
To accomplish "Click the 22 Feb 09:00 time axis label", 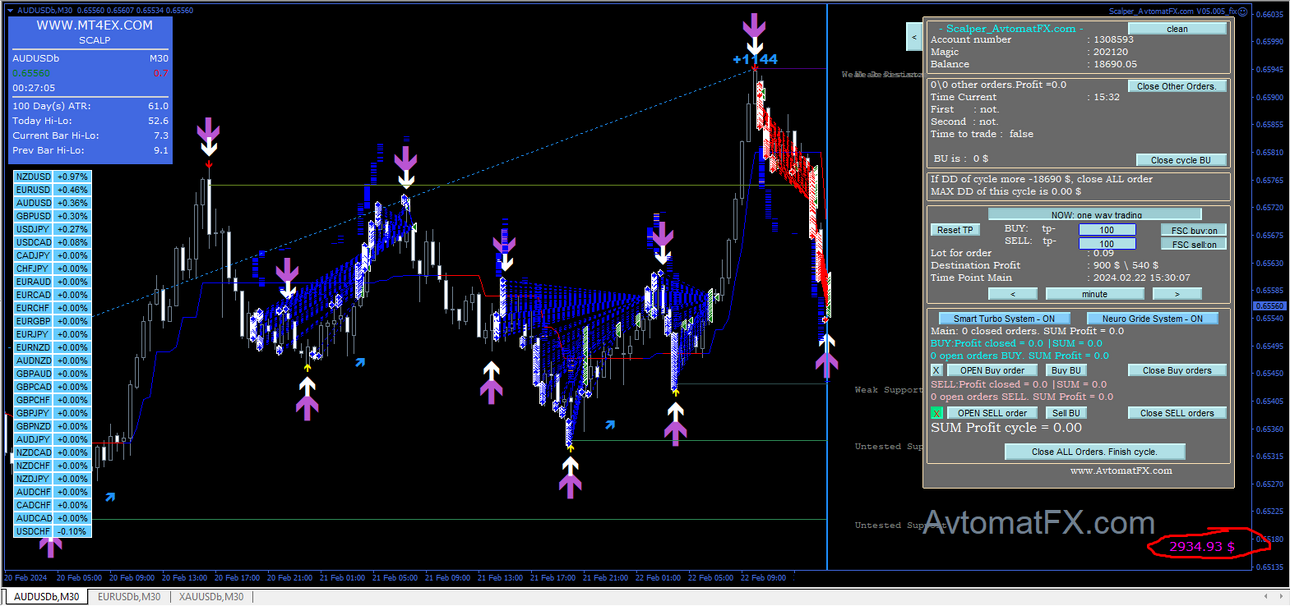I will coord(765,577).
